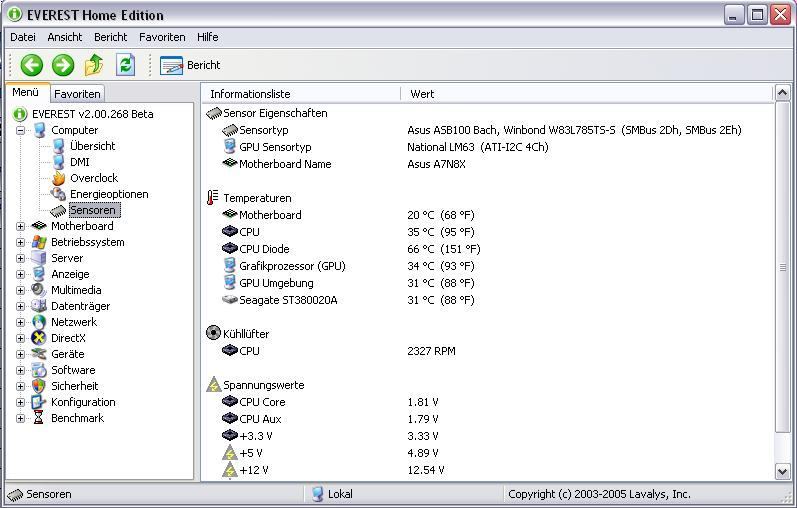Click the Temperaturen thermometer icon
This screenshot has height=508, width=797.
tap(212, 198)
